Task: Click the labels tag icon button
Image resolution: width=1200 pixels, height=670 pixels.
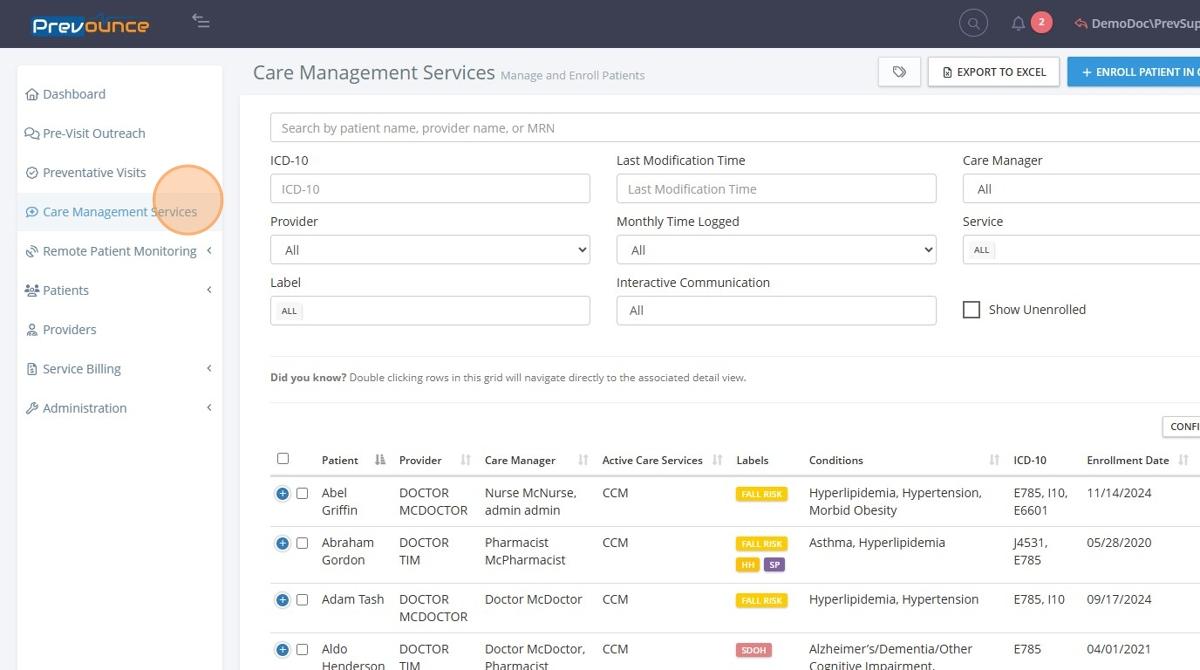Action: [899, 72]
